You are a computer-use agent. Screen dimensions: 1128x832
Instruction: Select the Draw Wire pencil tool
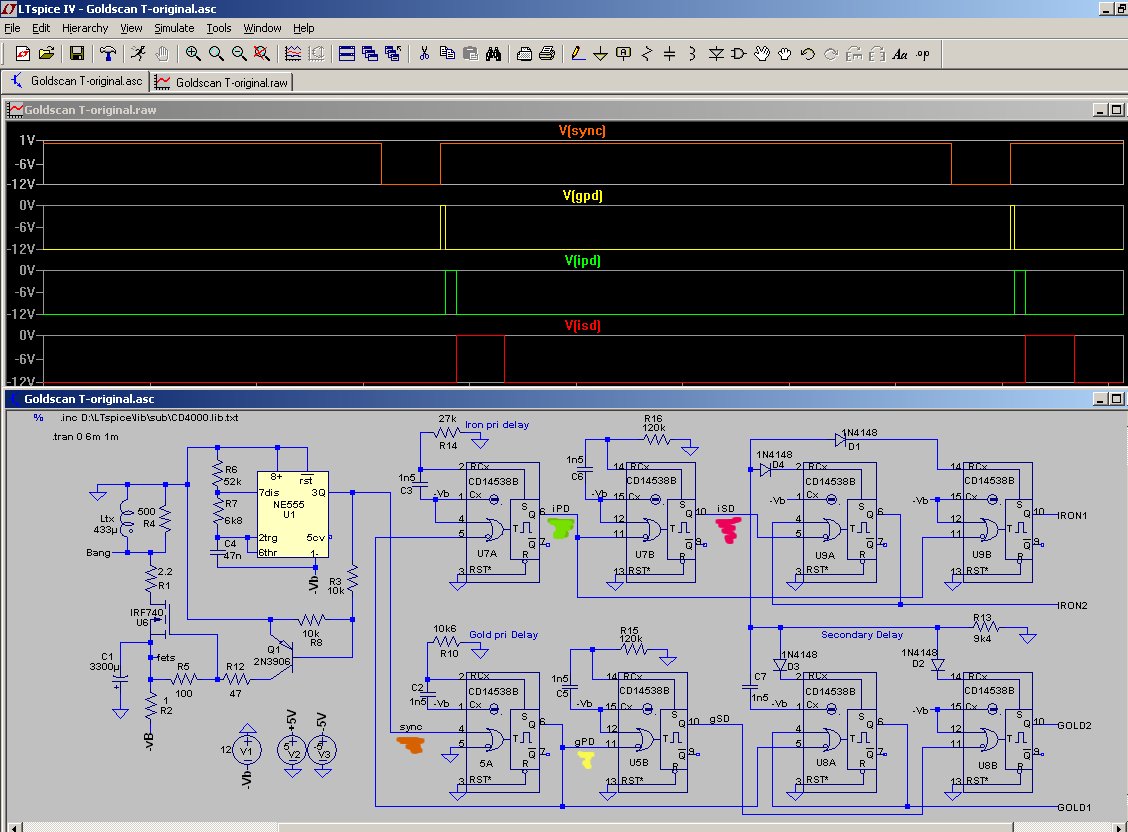pyautogui.click(x=577, y=54)
